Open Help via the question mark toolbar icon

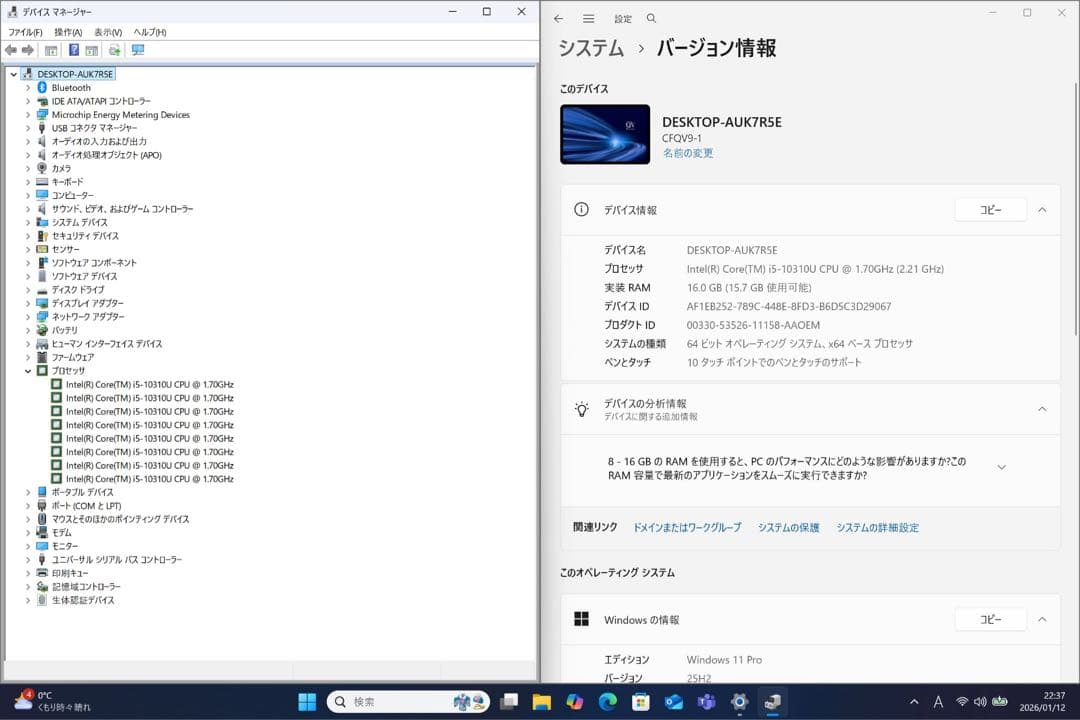(72, 49)
